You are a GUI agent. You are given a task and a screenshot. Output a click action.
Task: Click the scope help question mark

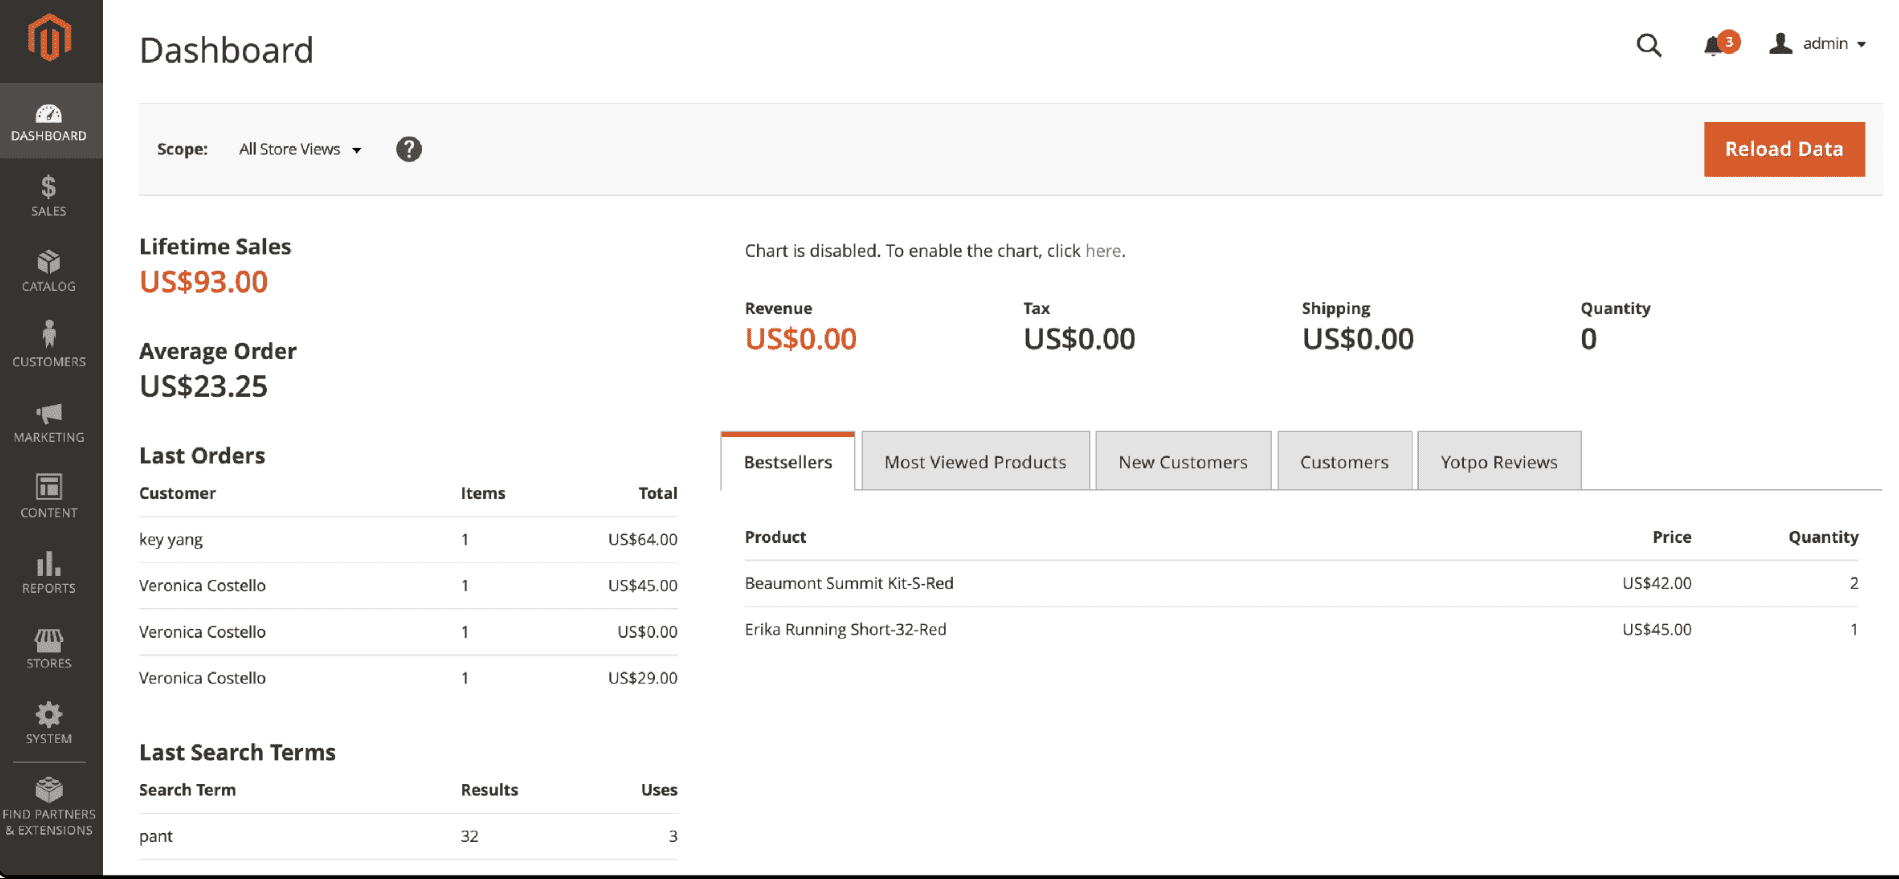[408, 149]
